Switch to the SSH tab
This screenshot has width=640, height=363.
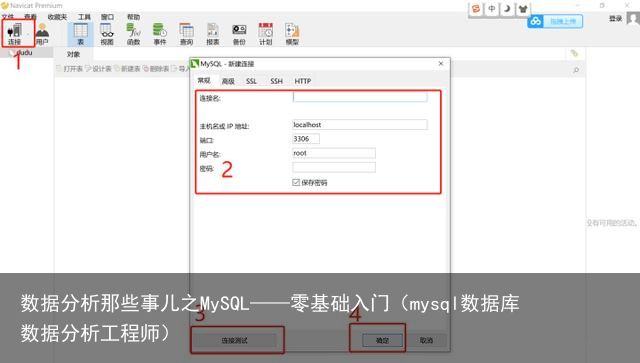(276, 81)
